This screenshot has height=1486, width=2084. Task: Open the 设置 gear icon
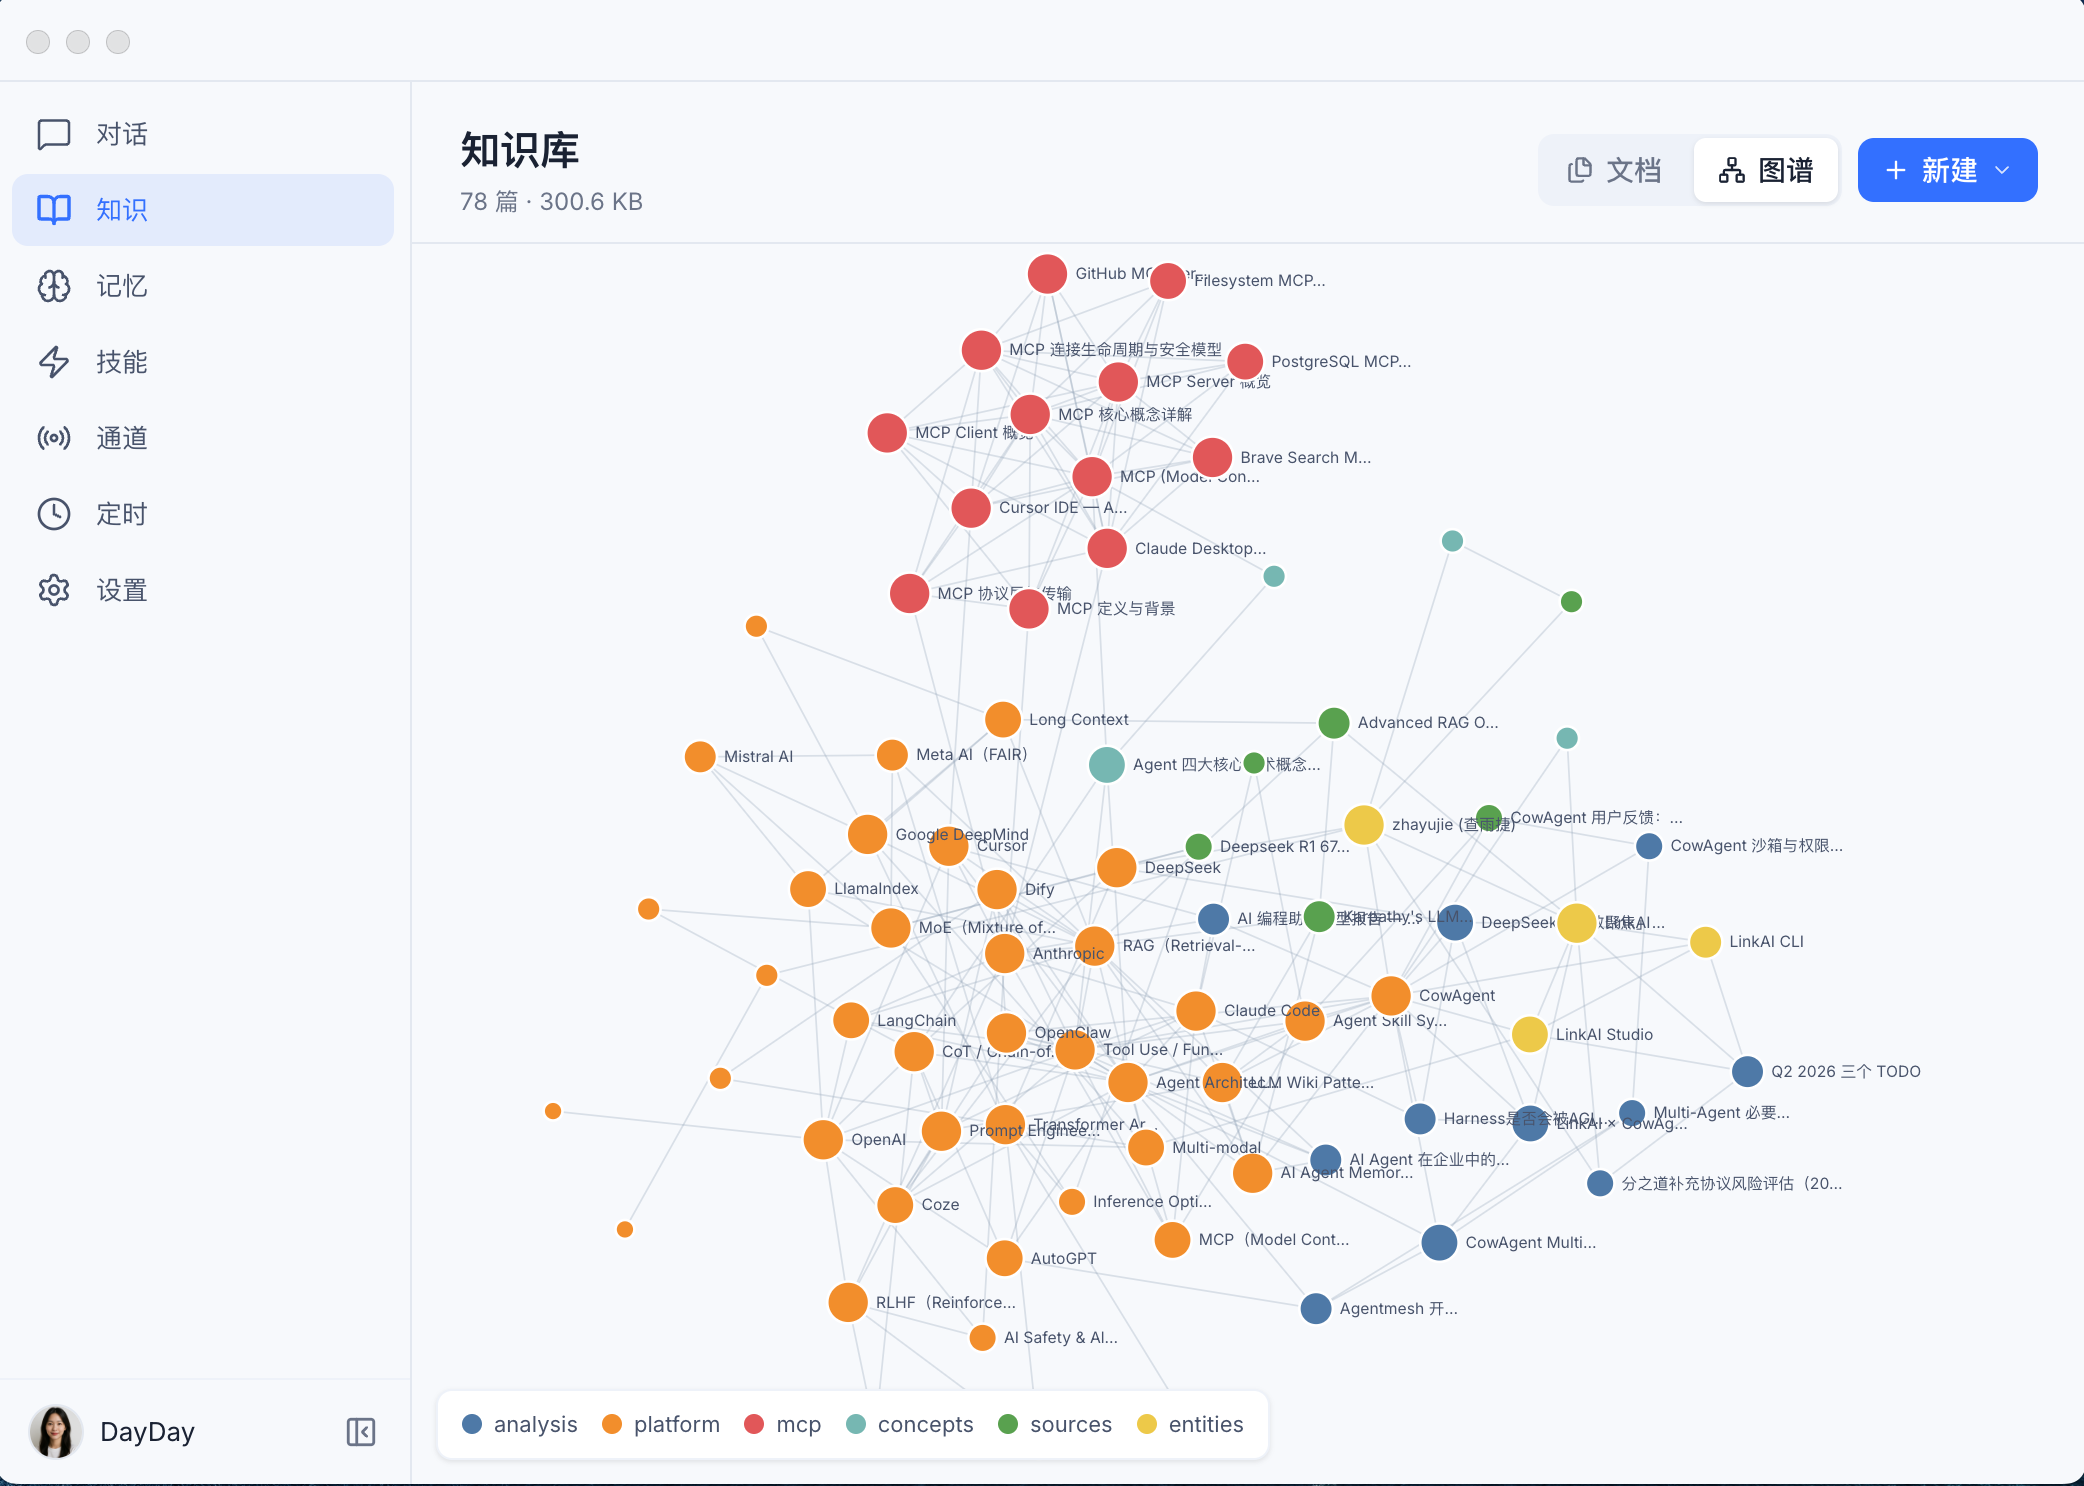[x=54, y=590]
